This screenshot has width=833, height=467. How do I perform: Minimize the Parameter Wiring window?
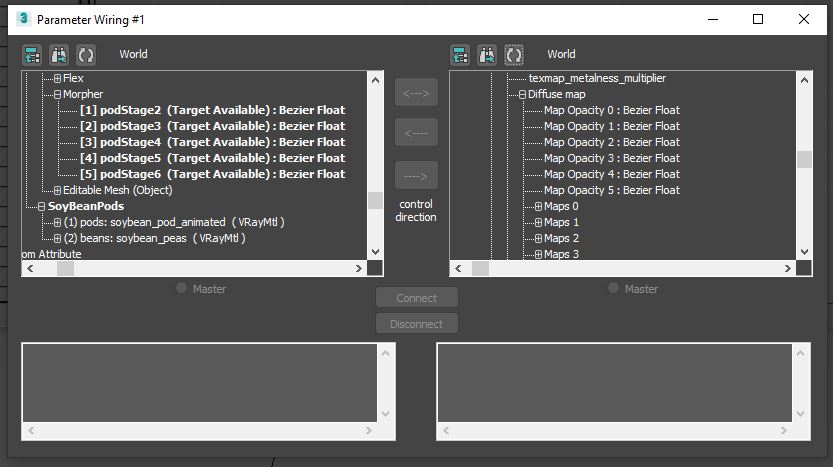point(713,19)
